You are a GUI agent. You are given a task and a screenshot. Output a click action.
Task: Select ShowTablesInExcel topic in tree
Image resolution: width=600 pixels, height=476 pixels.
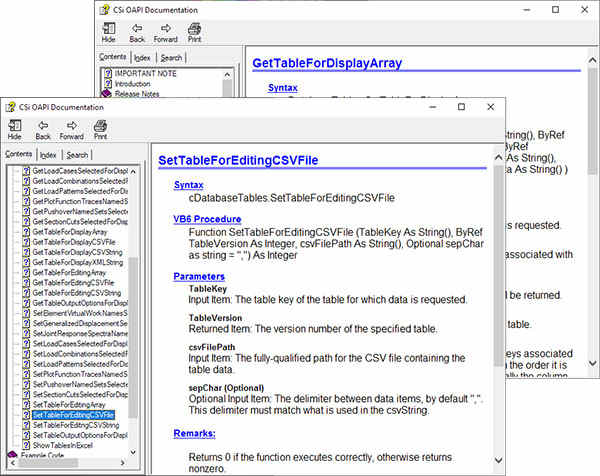pos(63,445)
